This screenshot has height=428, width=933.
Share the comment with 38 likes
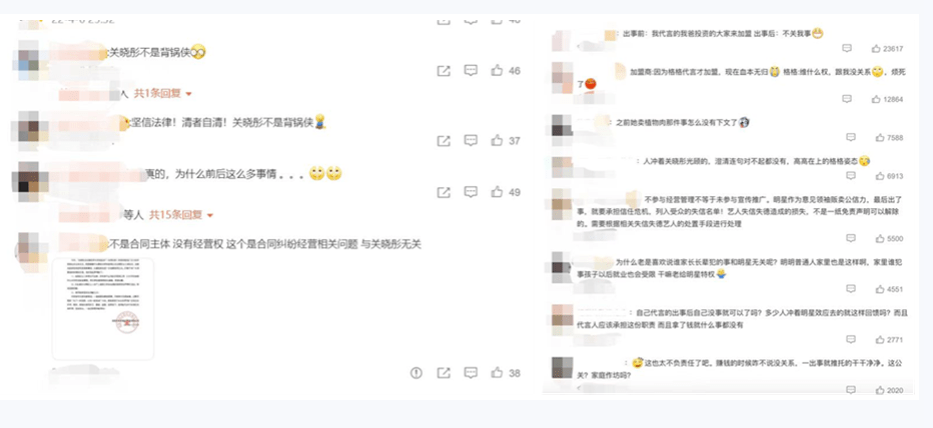coord(443,373)
